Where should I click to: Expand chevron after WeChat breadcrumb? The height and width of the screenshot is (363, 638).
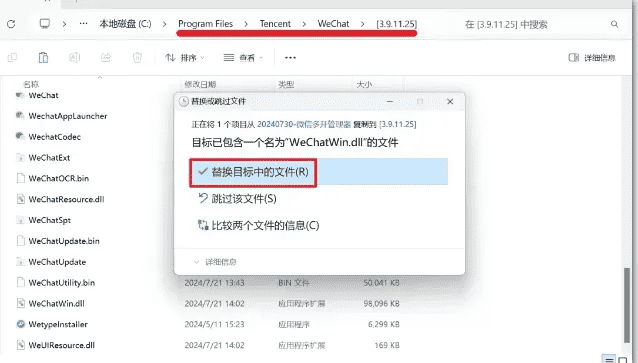362,24
